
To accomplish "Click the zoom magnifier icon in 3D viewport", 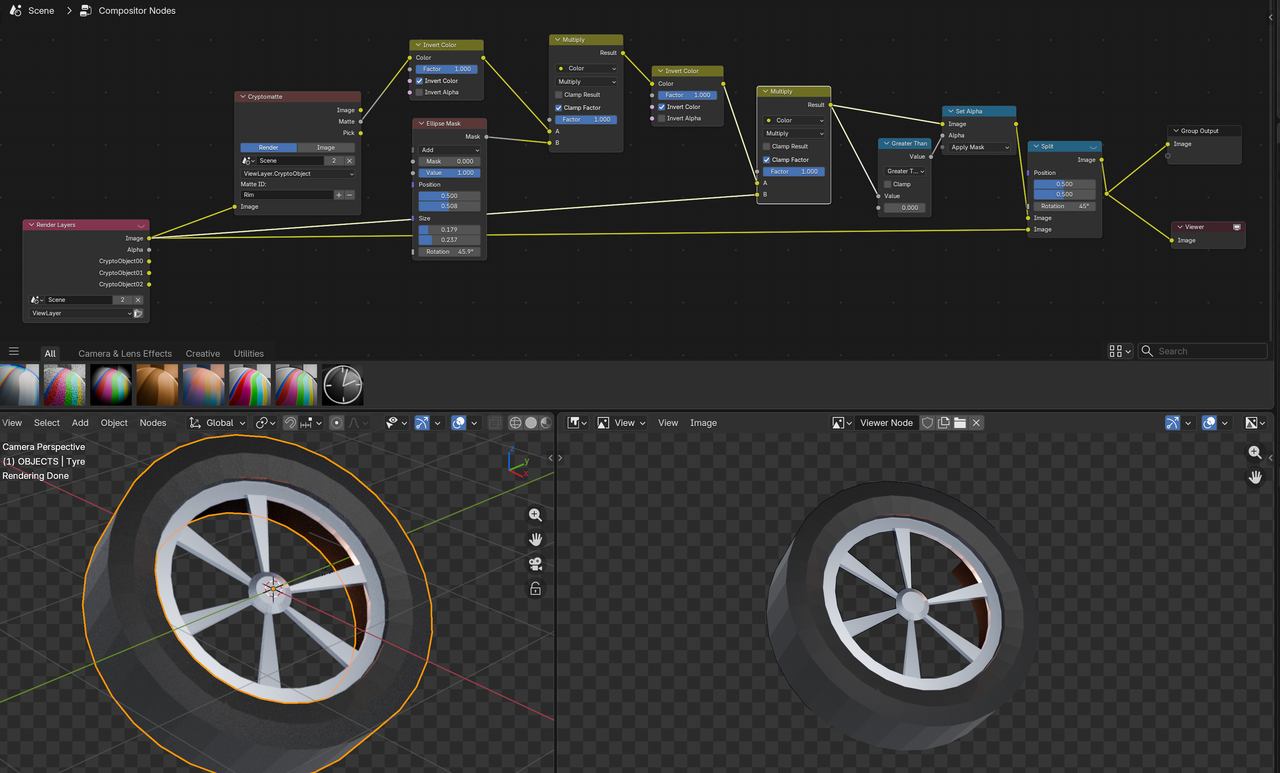I will pos(535,515).
